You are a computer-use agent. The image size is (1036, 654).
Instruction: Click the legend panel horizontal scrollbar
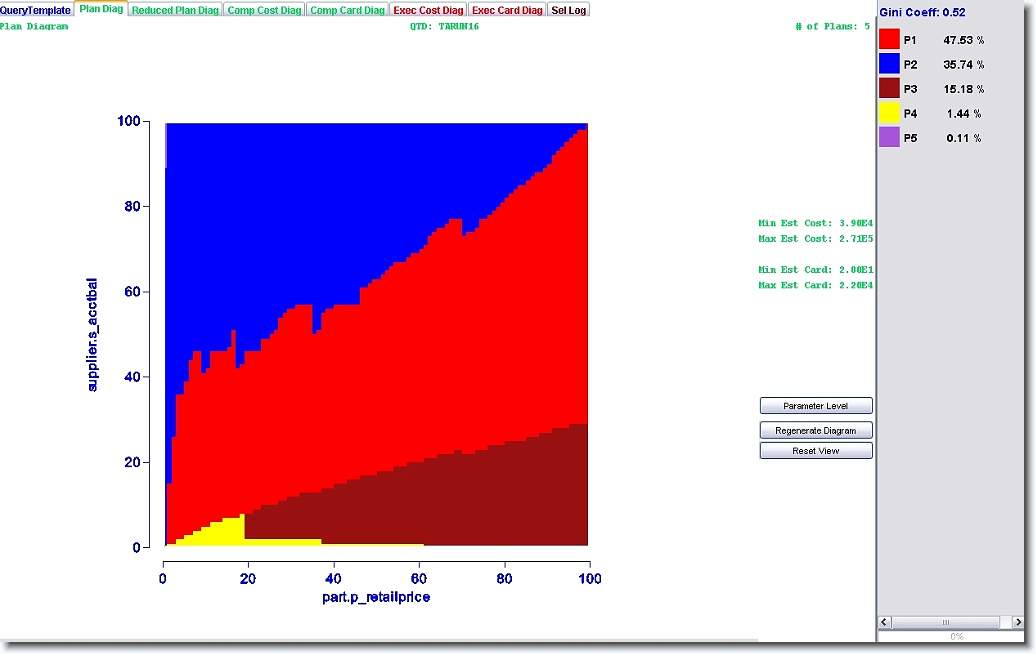(945, 623)
